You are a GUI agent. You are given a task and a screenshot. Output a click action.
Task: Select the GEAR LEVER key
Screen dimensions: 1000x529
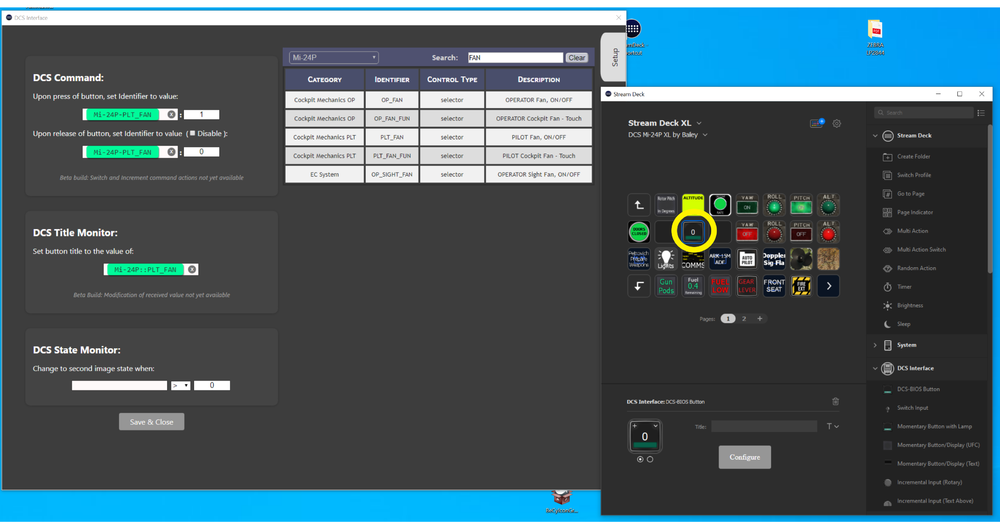click(x=747, y=286)
